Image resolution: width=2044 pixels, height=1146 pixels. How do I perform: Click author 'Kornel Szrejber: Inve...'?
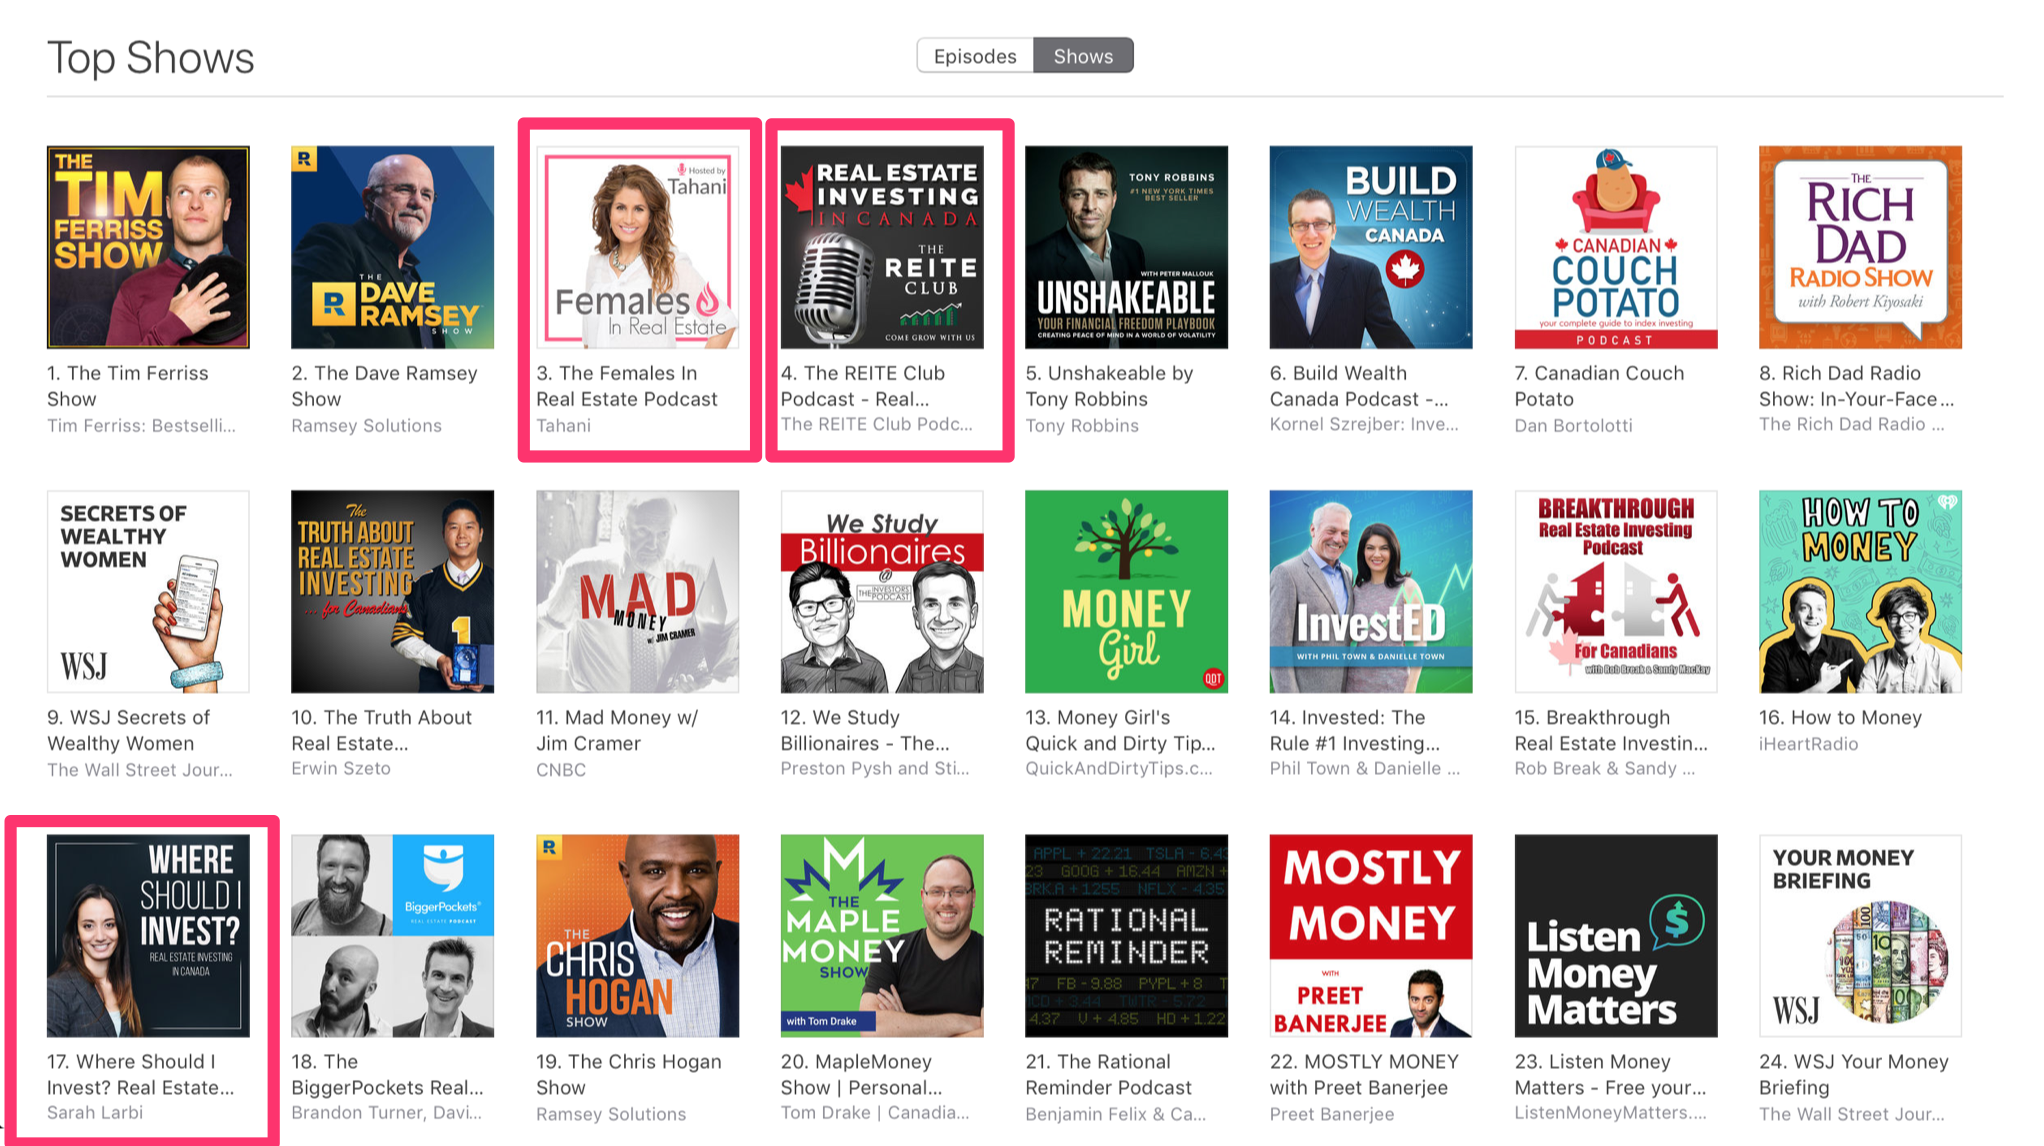(x=1364, y=425)
